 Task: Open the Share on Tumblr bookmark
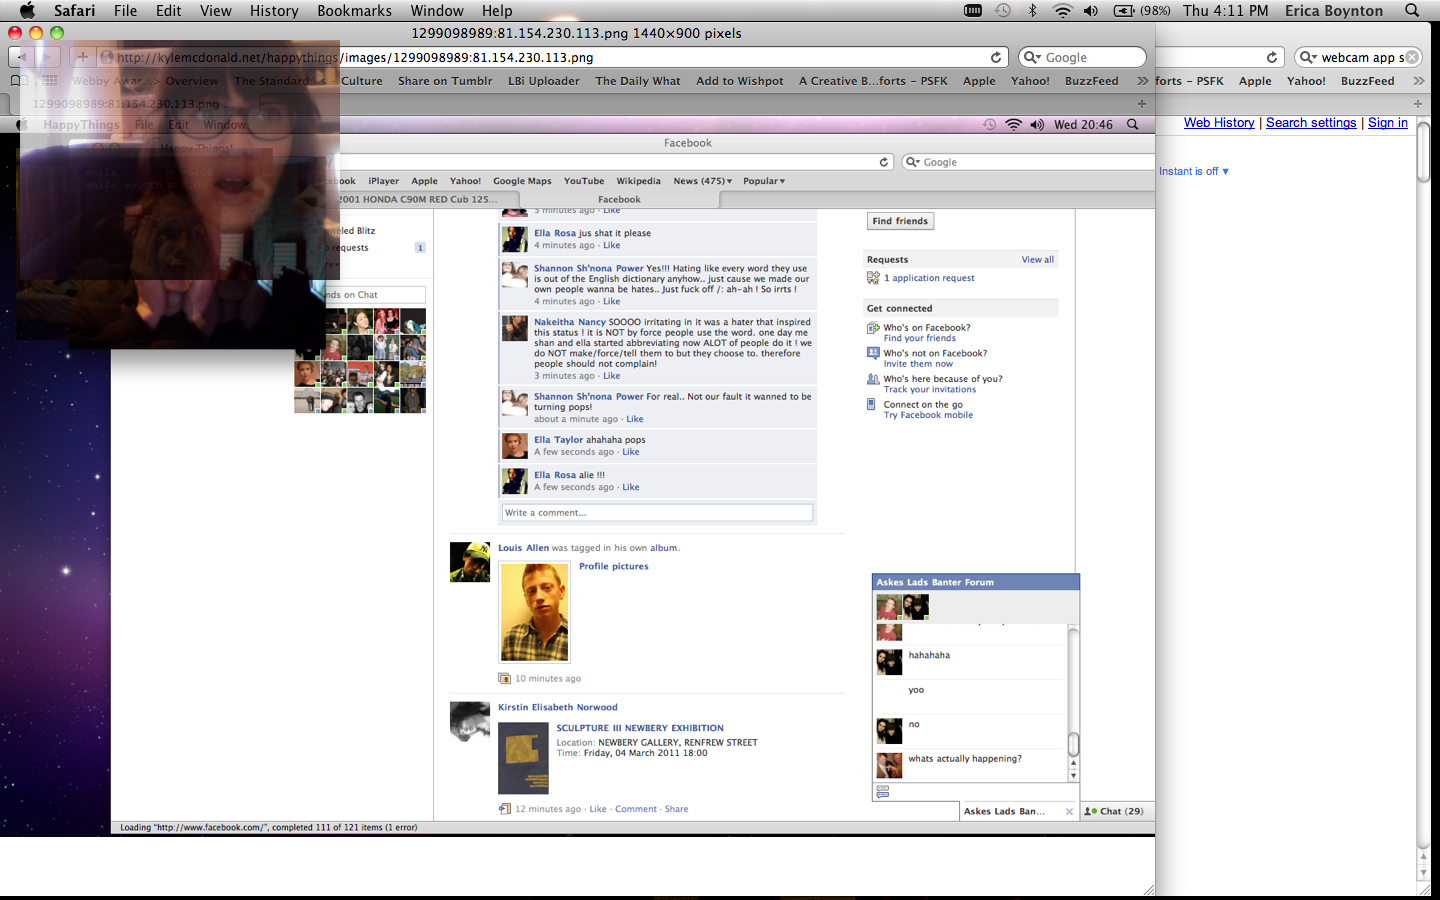pos(445,81)
